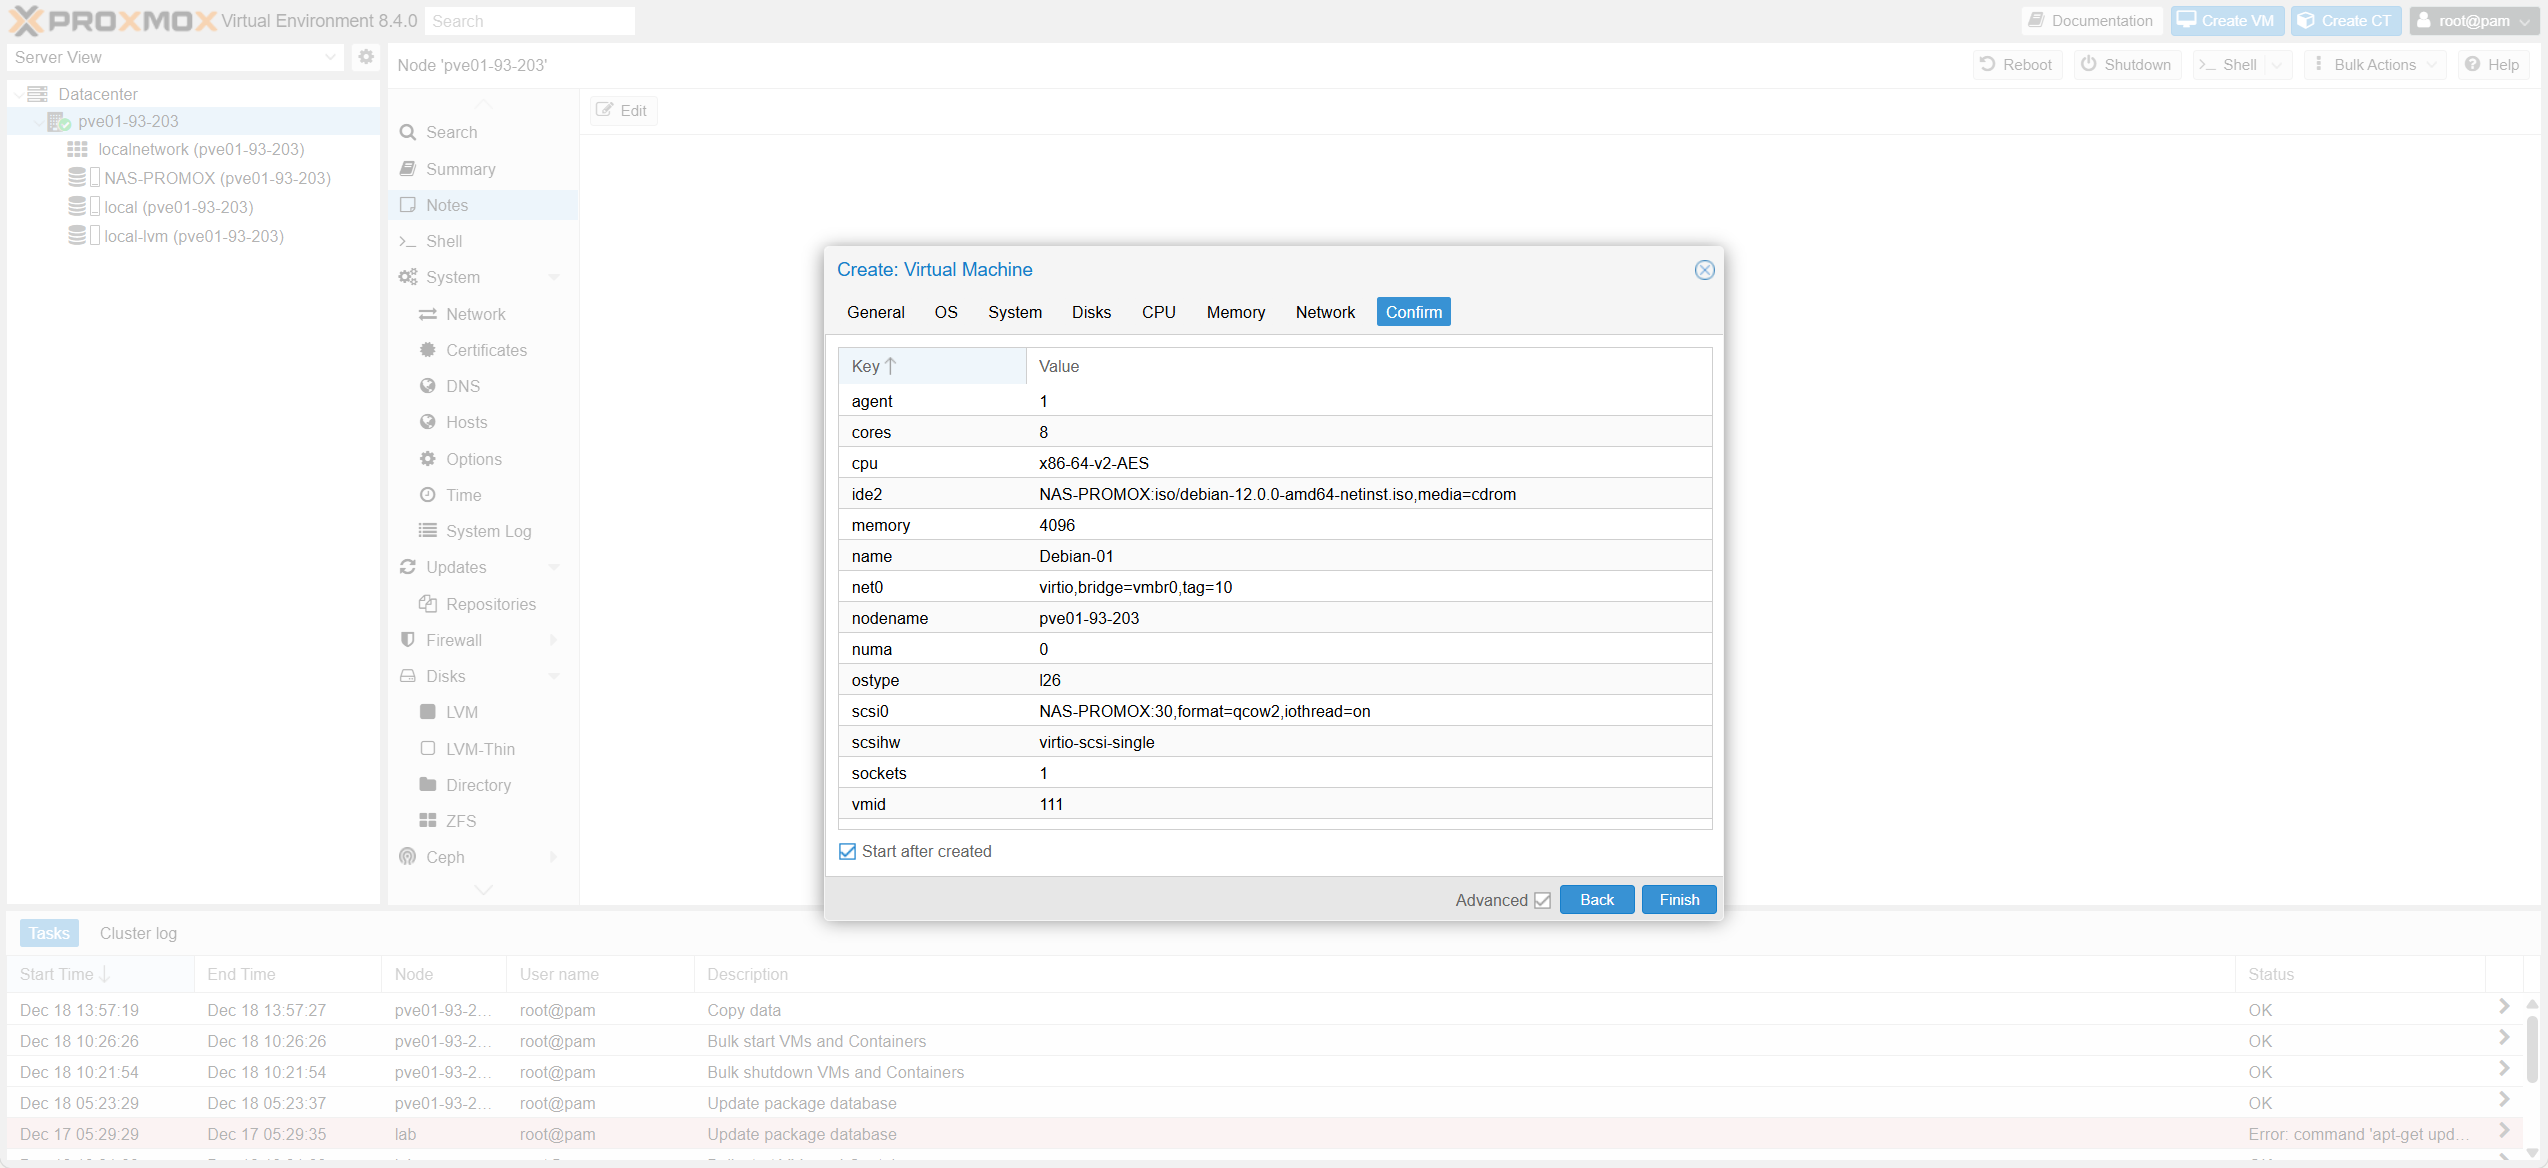Uncheck Start after created checkbox
2548x1168 pixels.
point(848,852)
